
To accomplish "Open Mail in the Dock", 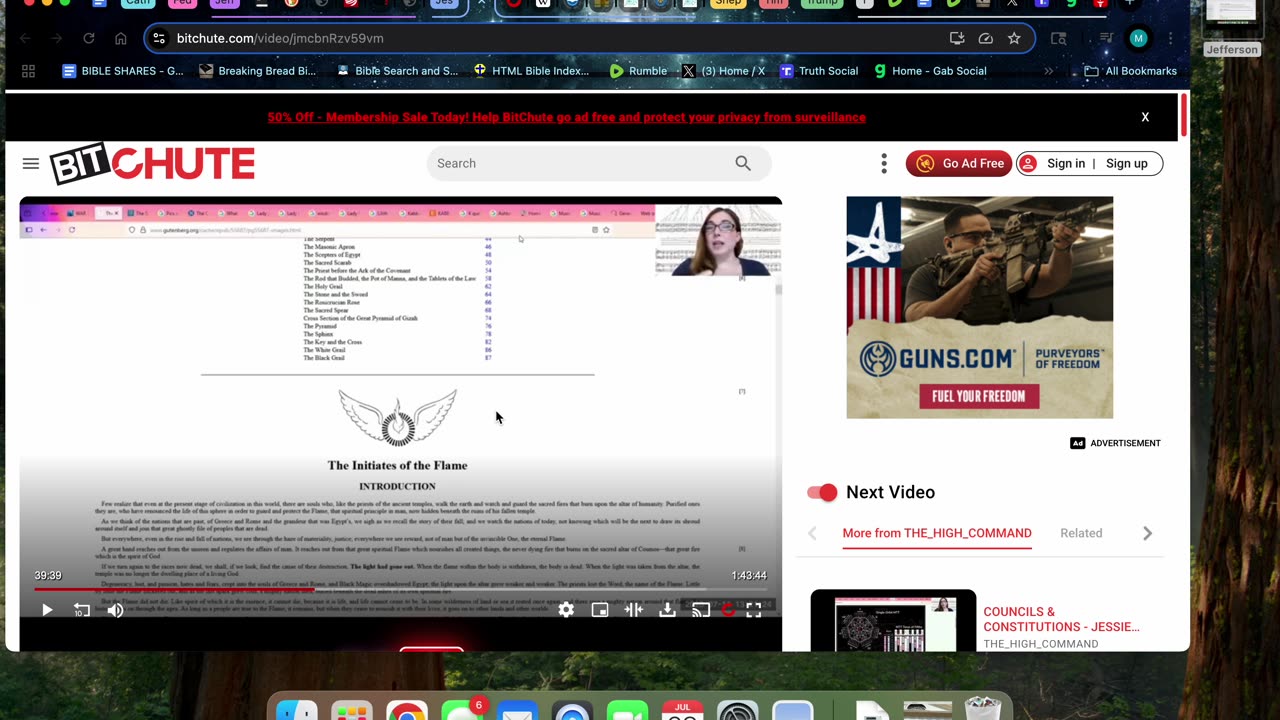I will tap(516, 712).
